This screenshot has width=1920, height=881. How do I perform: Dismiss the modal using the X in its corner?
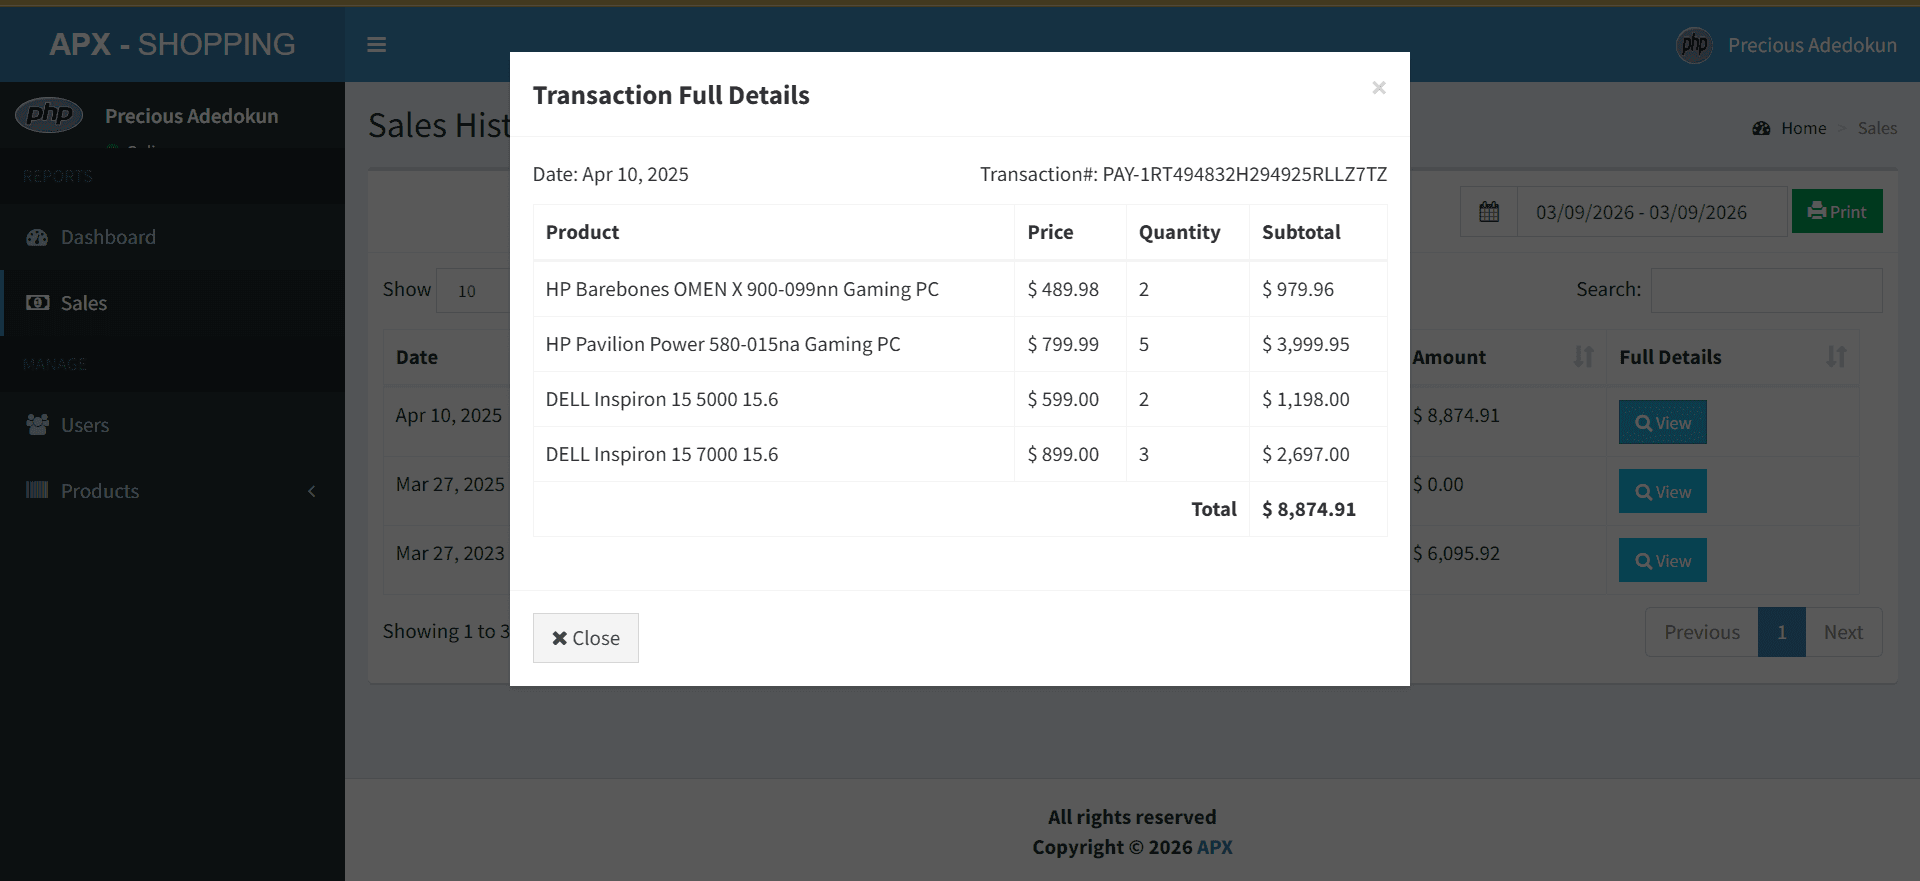coord(1379,88)
